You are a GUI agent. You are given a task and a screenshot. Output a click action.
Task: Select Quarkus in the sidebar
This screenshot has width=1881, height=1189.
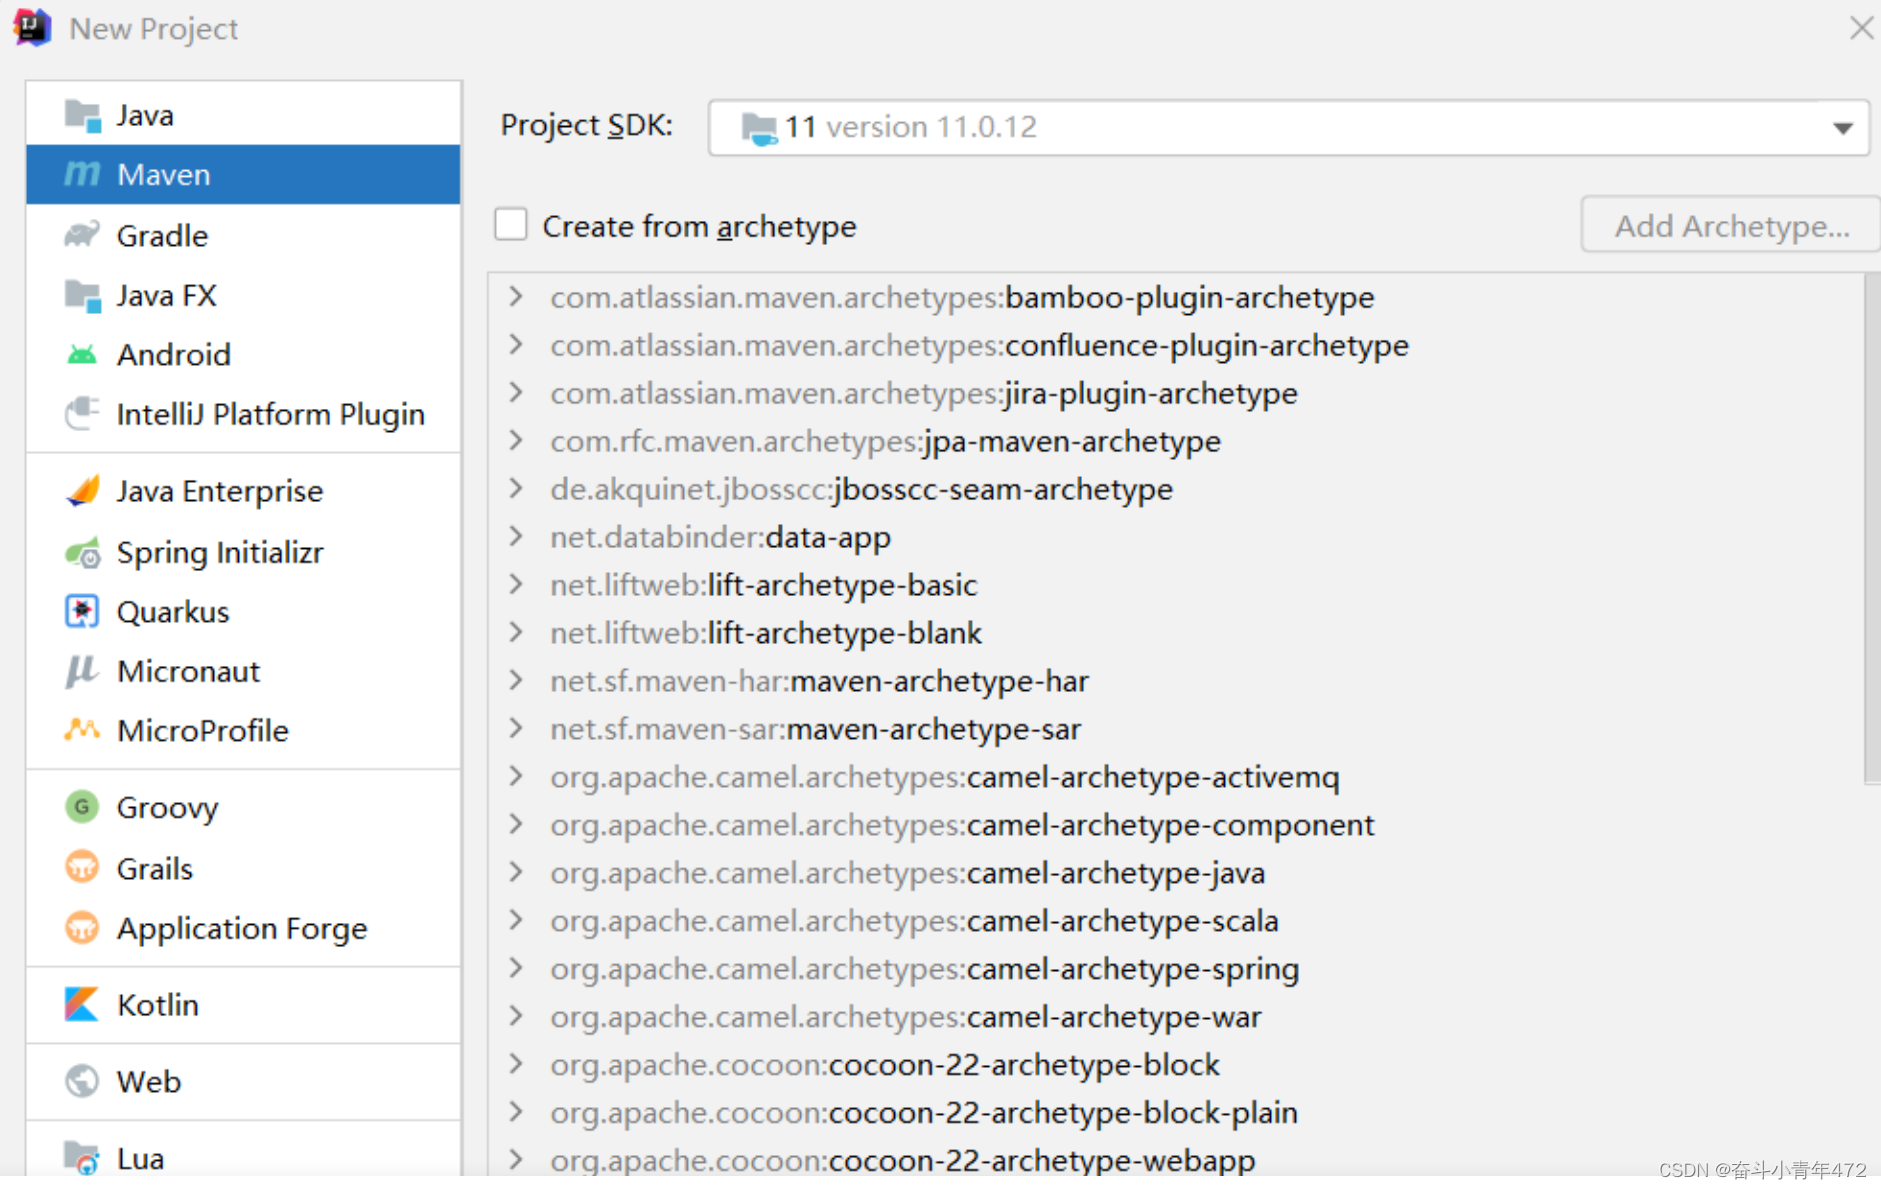pyautogui.click(x=244, y=611)
